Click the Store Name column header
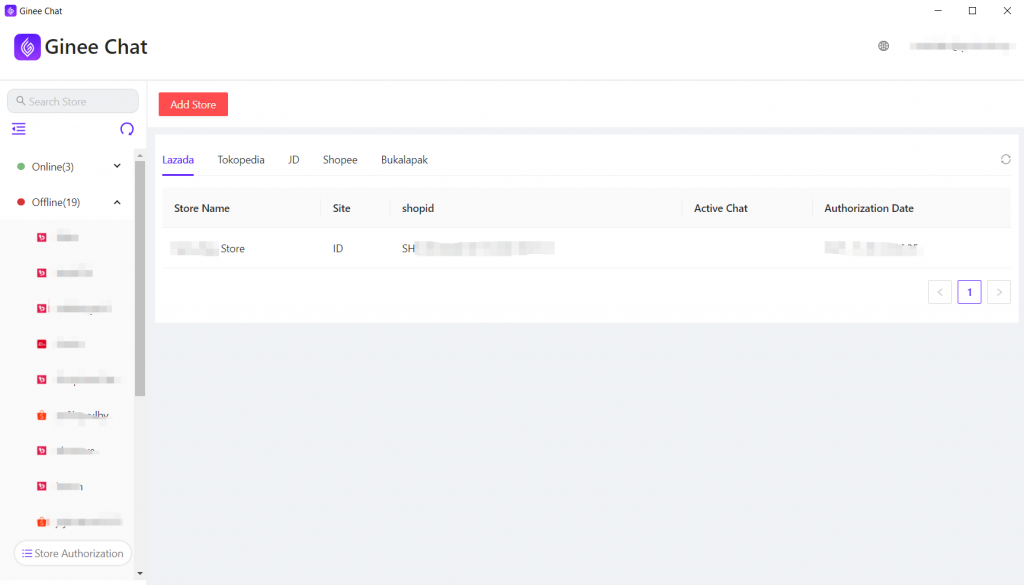 point(202,208)
